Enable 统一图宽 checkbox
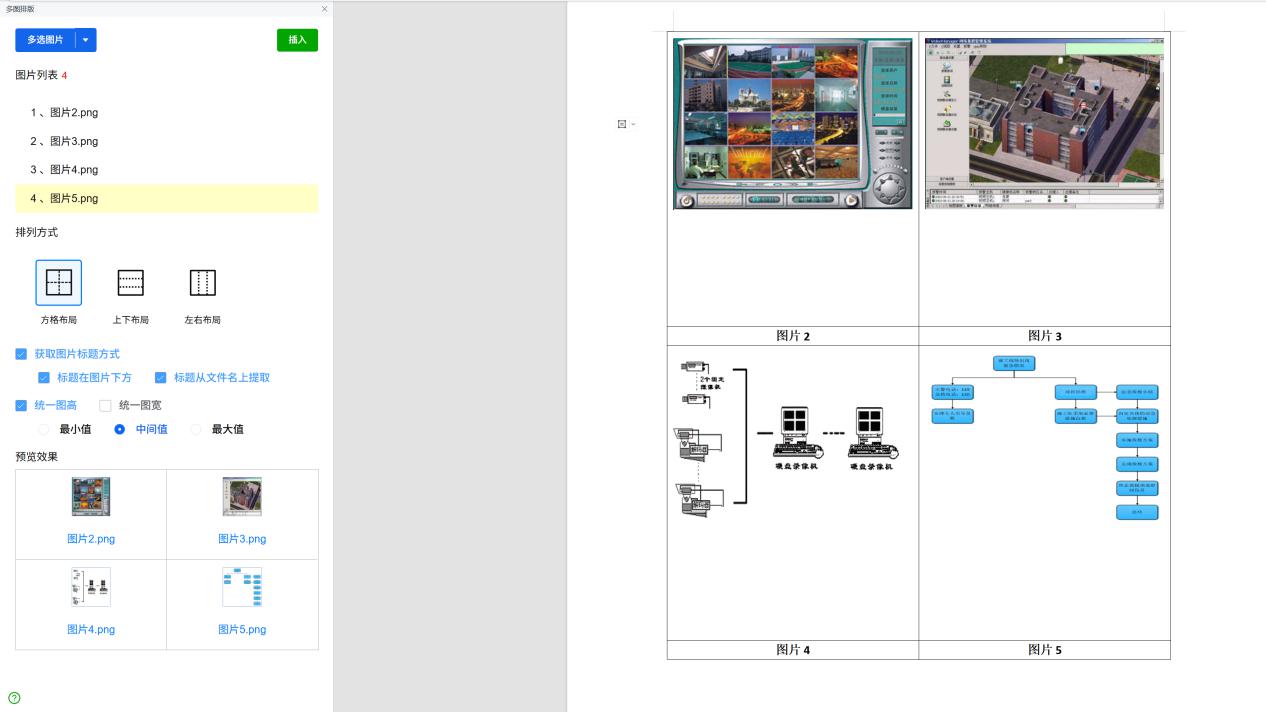The height and width of the screenshot is (712, 1266). (105, 405)
